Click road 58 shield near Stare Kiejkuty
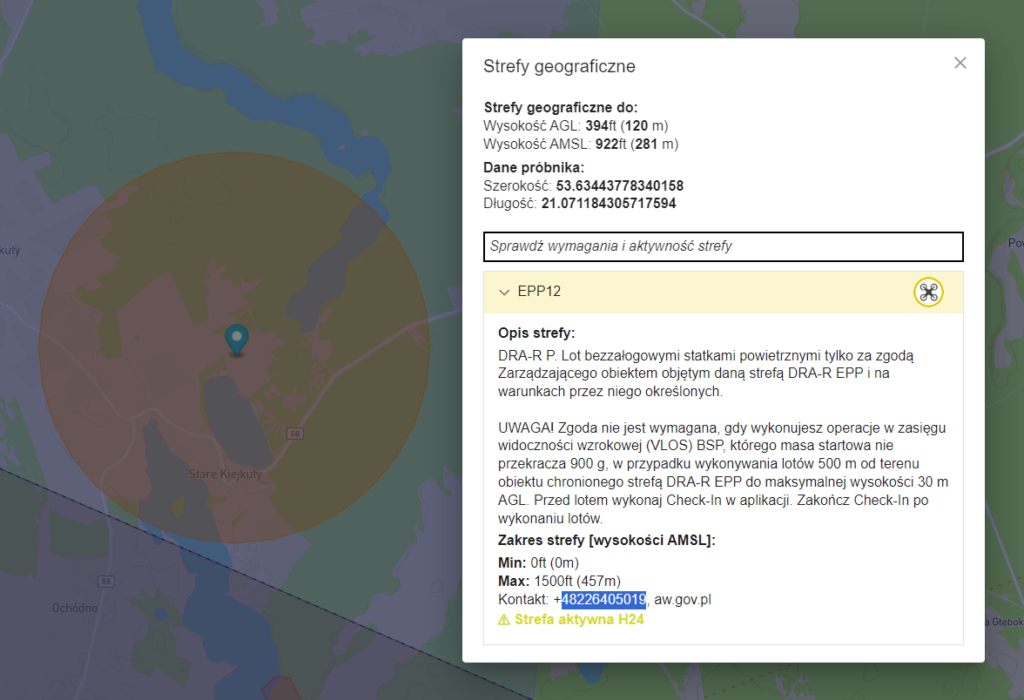 pyautogui.click(x=294, y=433)
